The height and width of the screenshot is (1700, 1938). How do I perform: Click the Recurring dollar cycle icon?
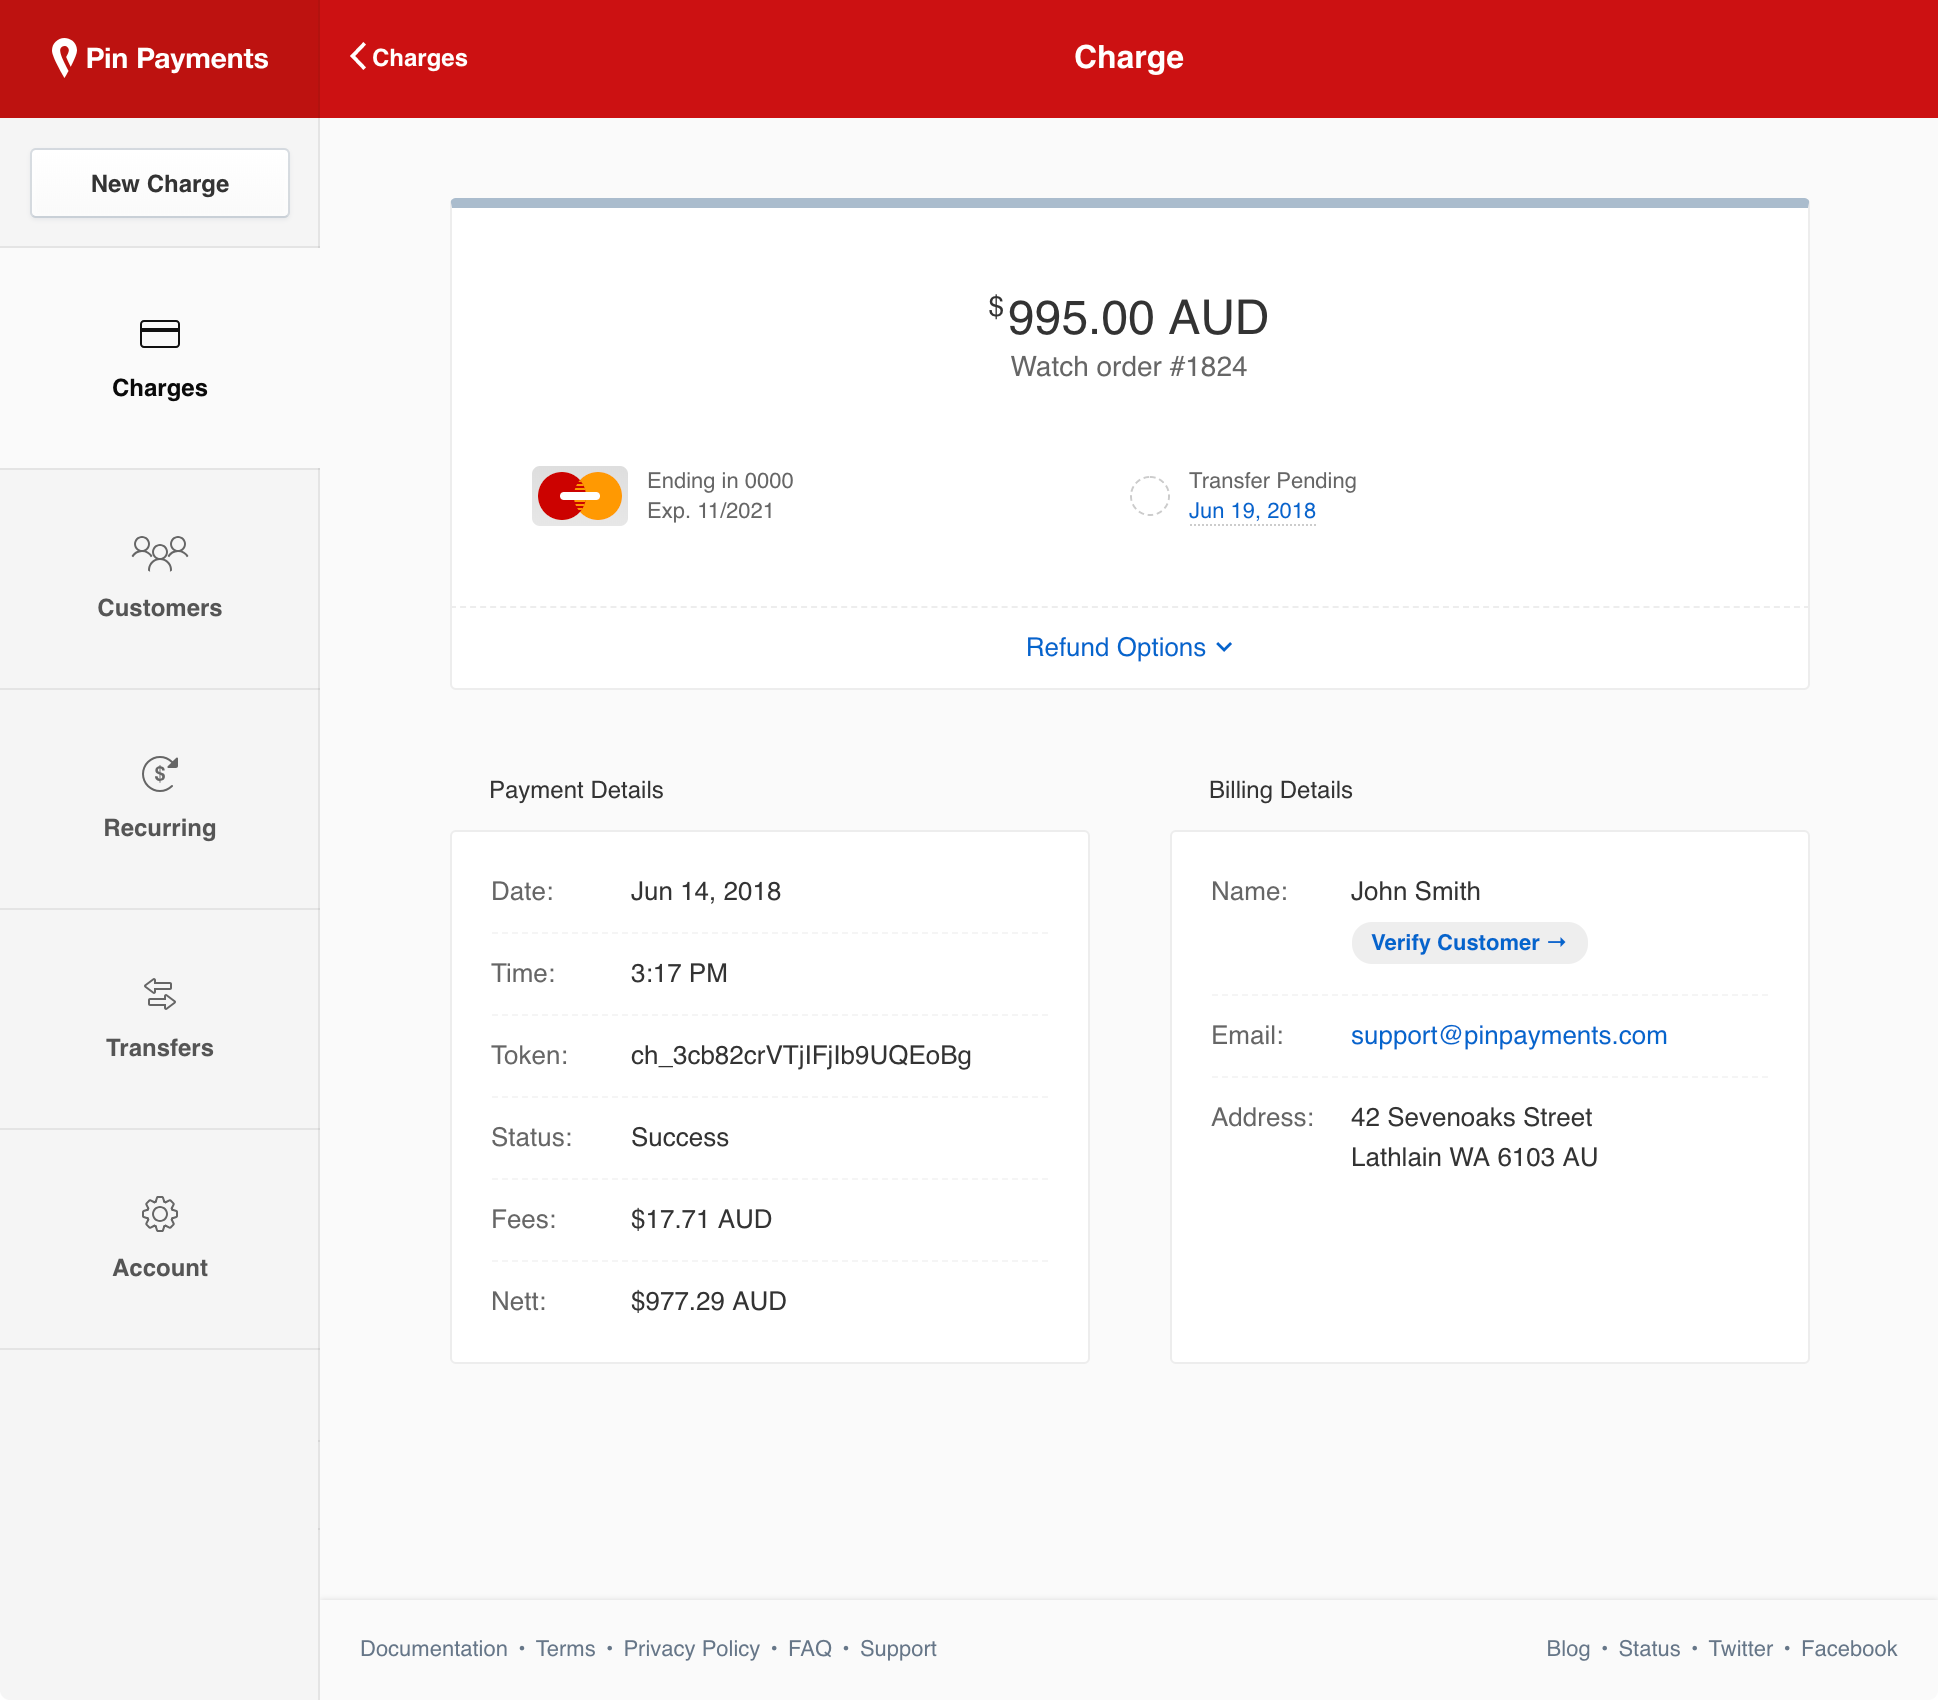click(x=160, y=773)
